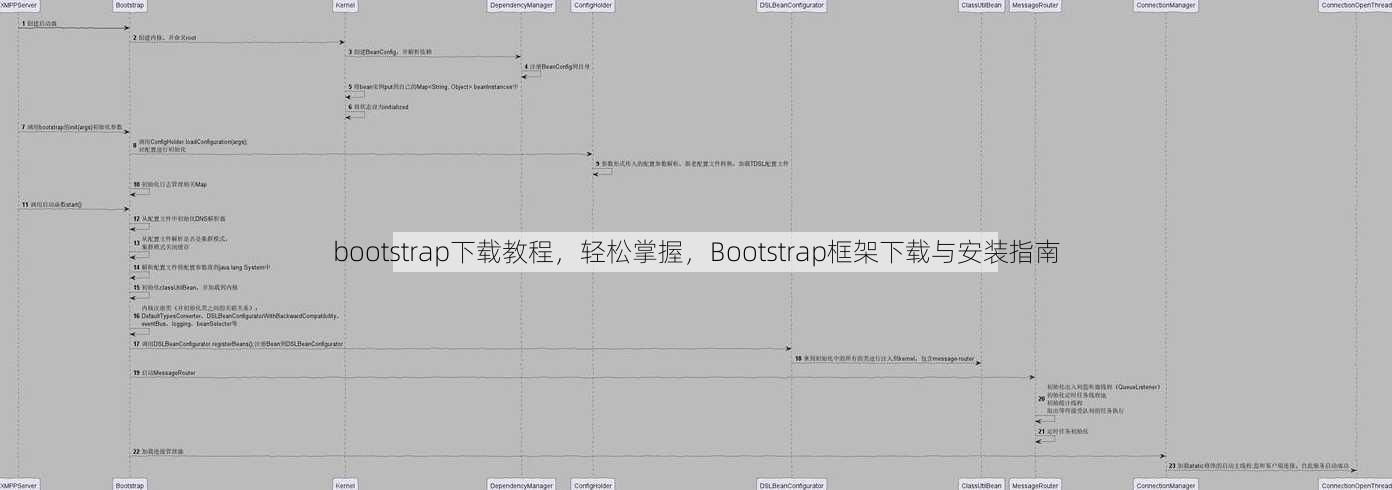Screen dimensions: 1392x490
Task: Click the top ConfigHolder participant box
Action: [592, 5]
